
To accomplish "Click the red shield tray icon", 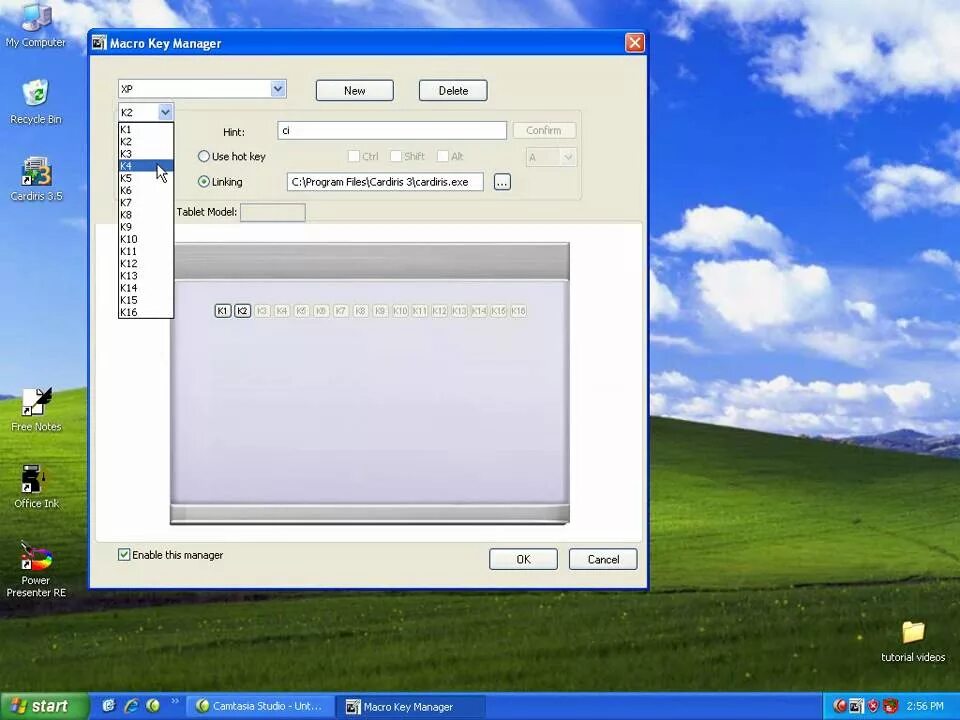I will [873, 706].
